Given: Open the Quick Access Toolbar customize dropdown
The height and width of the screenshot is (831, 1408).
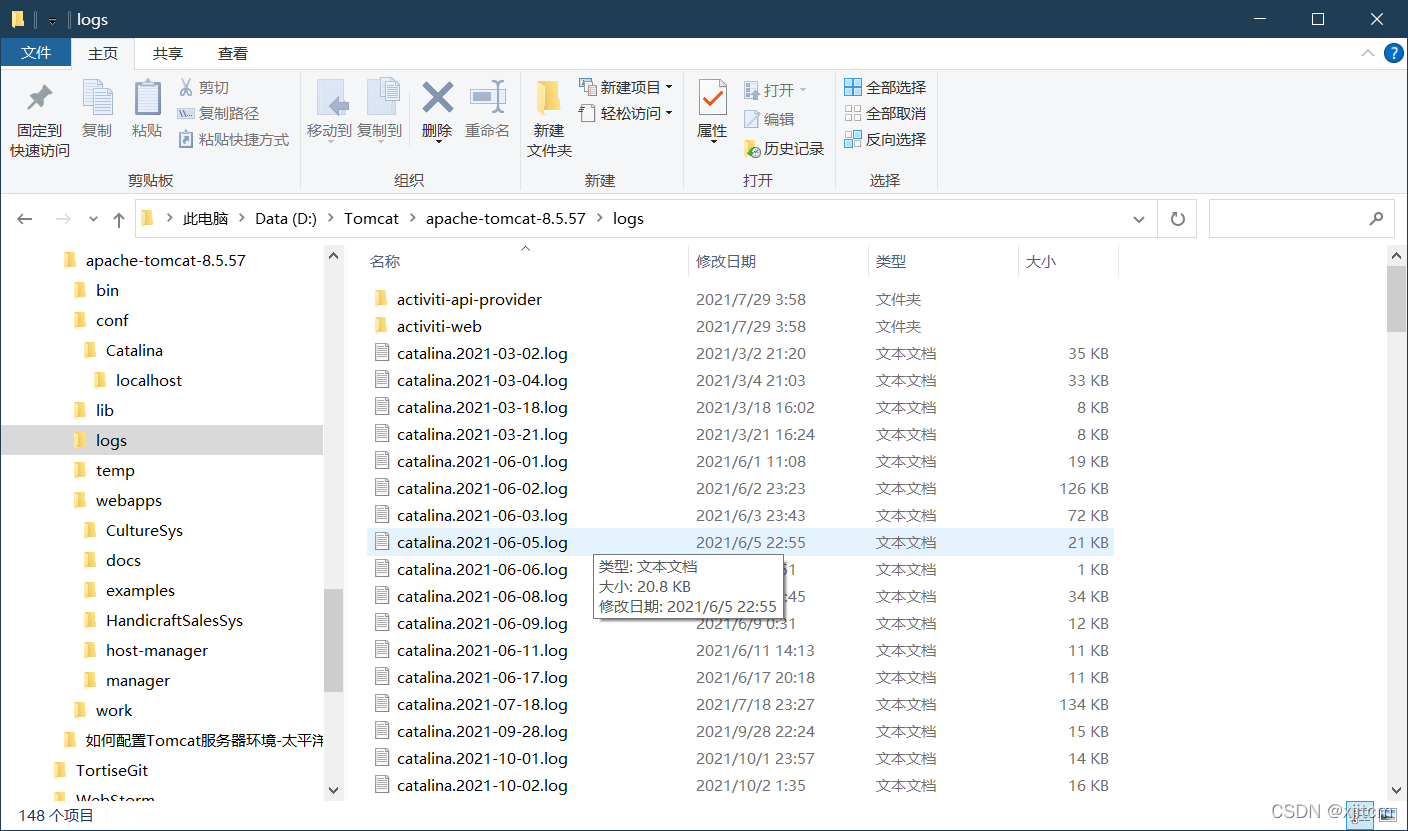Looking at the screenshot, I should click(x=52, y=20).
